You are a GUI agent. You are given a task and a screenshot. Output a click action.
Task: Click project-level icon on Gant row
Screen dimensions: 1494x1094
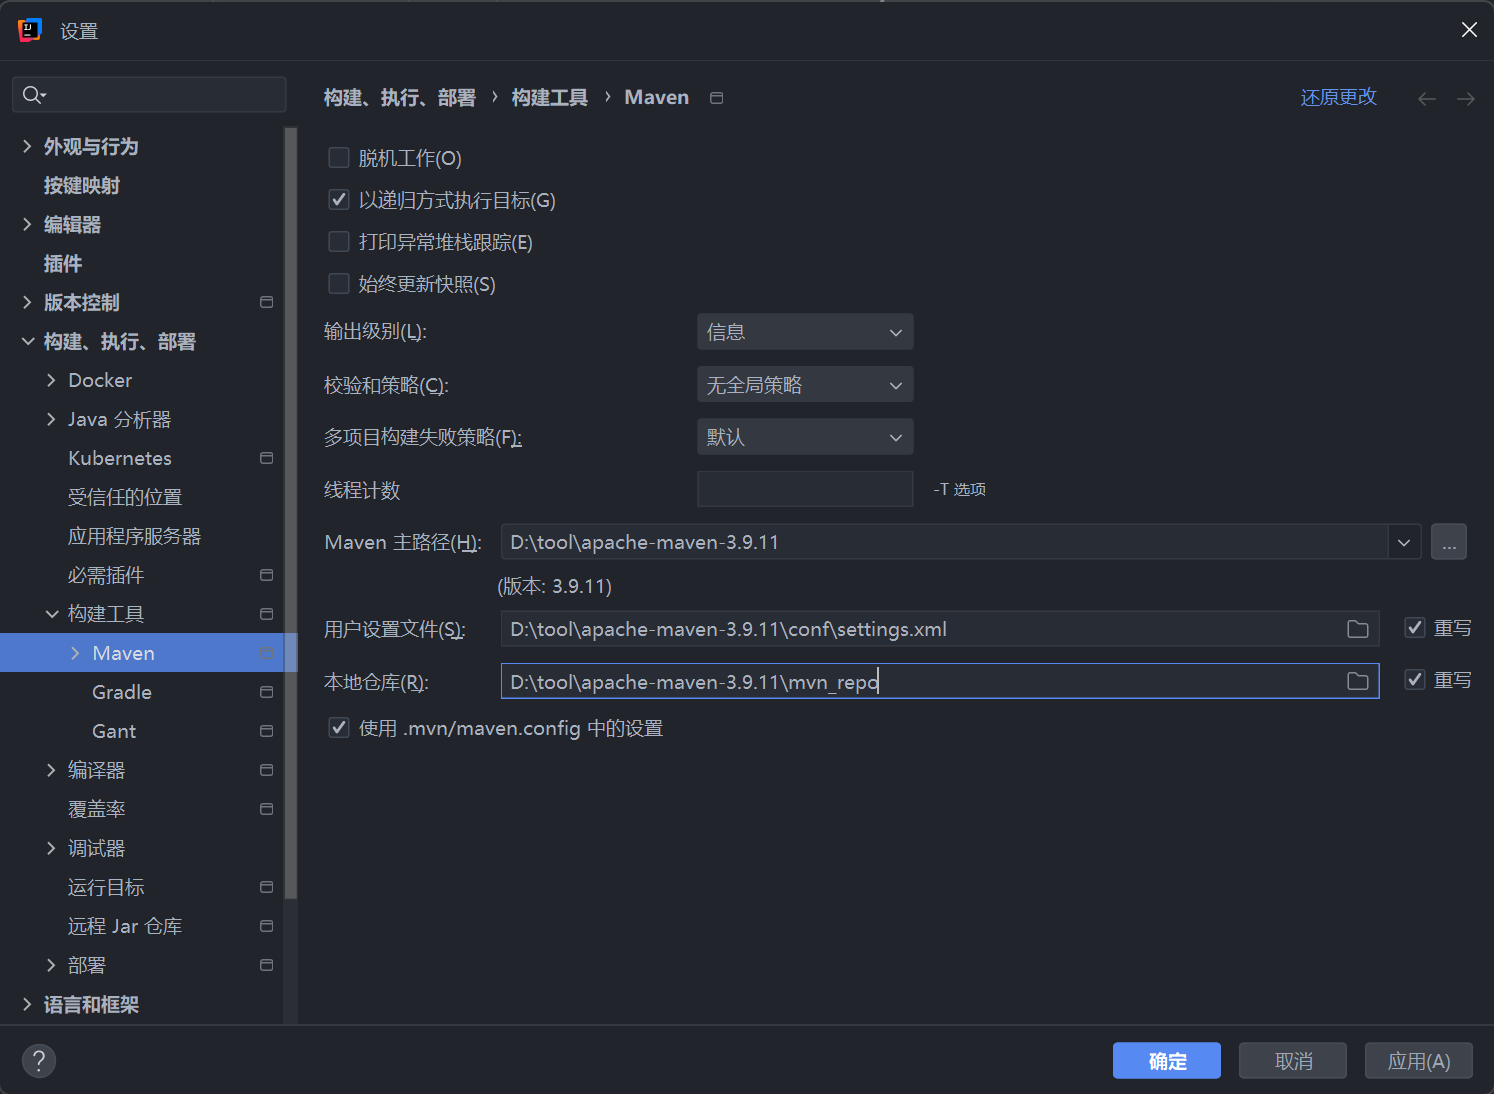tap(266, 731)
